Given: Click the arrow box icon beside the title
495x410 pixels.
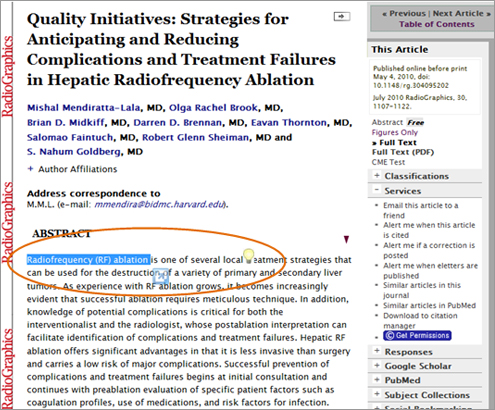Looking at the screenshot, I should 342,16.
